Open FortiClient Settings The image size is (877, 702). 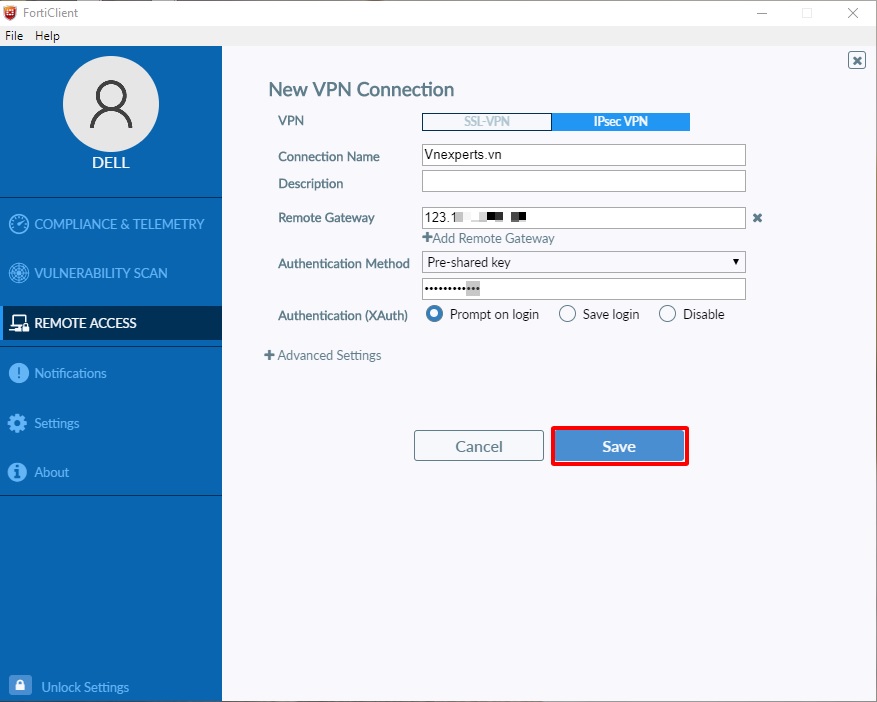[55, 423]
